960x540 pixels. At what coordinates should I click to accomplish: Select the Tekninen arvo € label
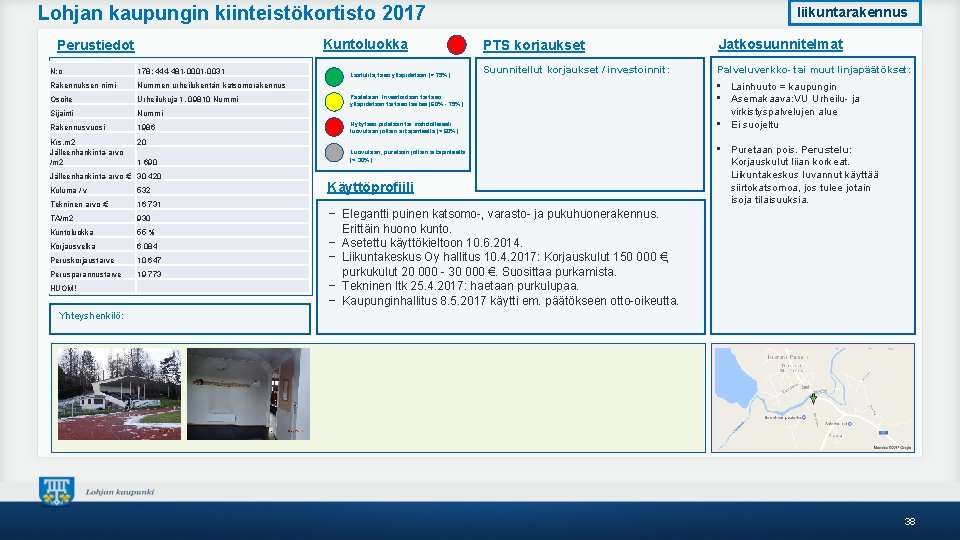pyautogui.click(x=79, y=204)
